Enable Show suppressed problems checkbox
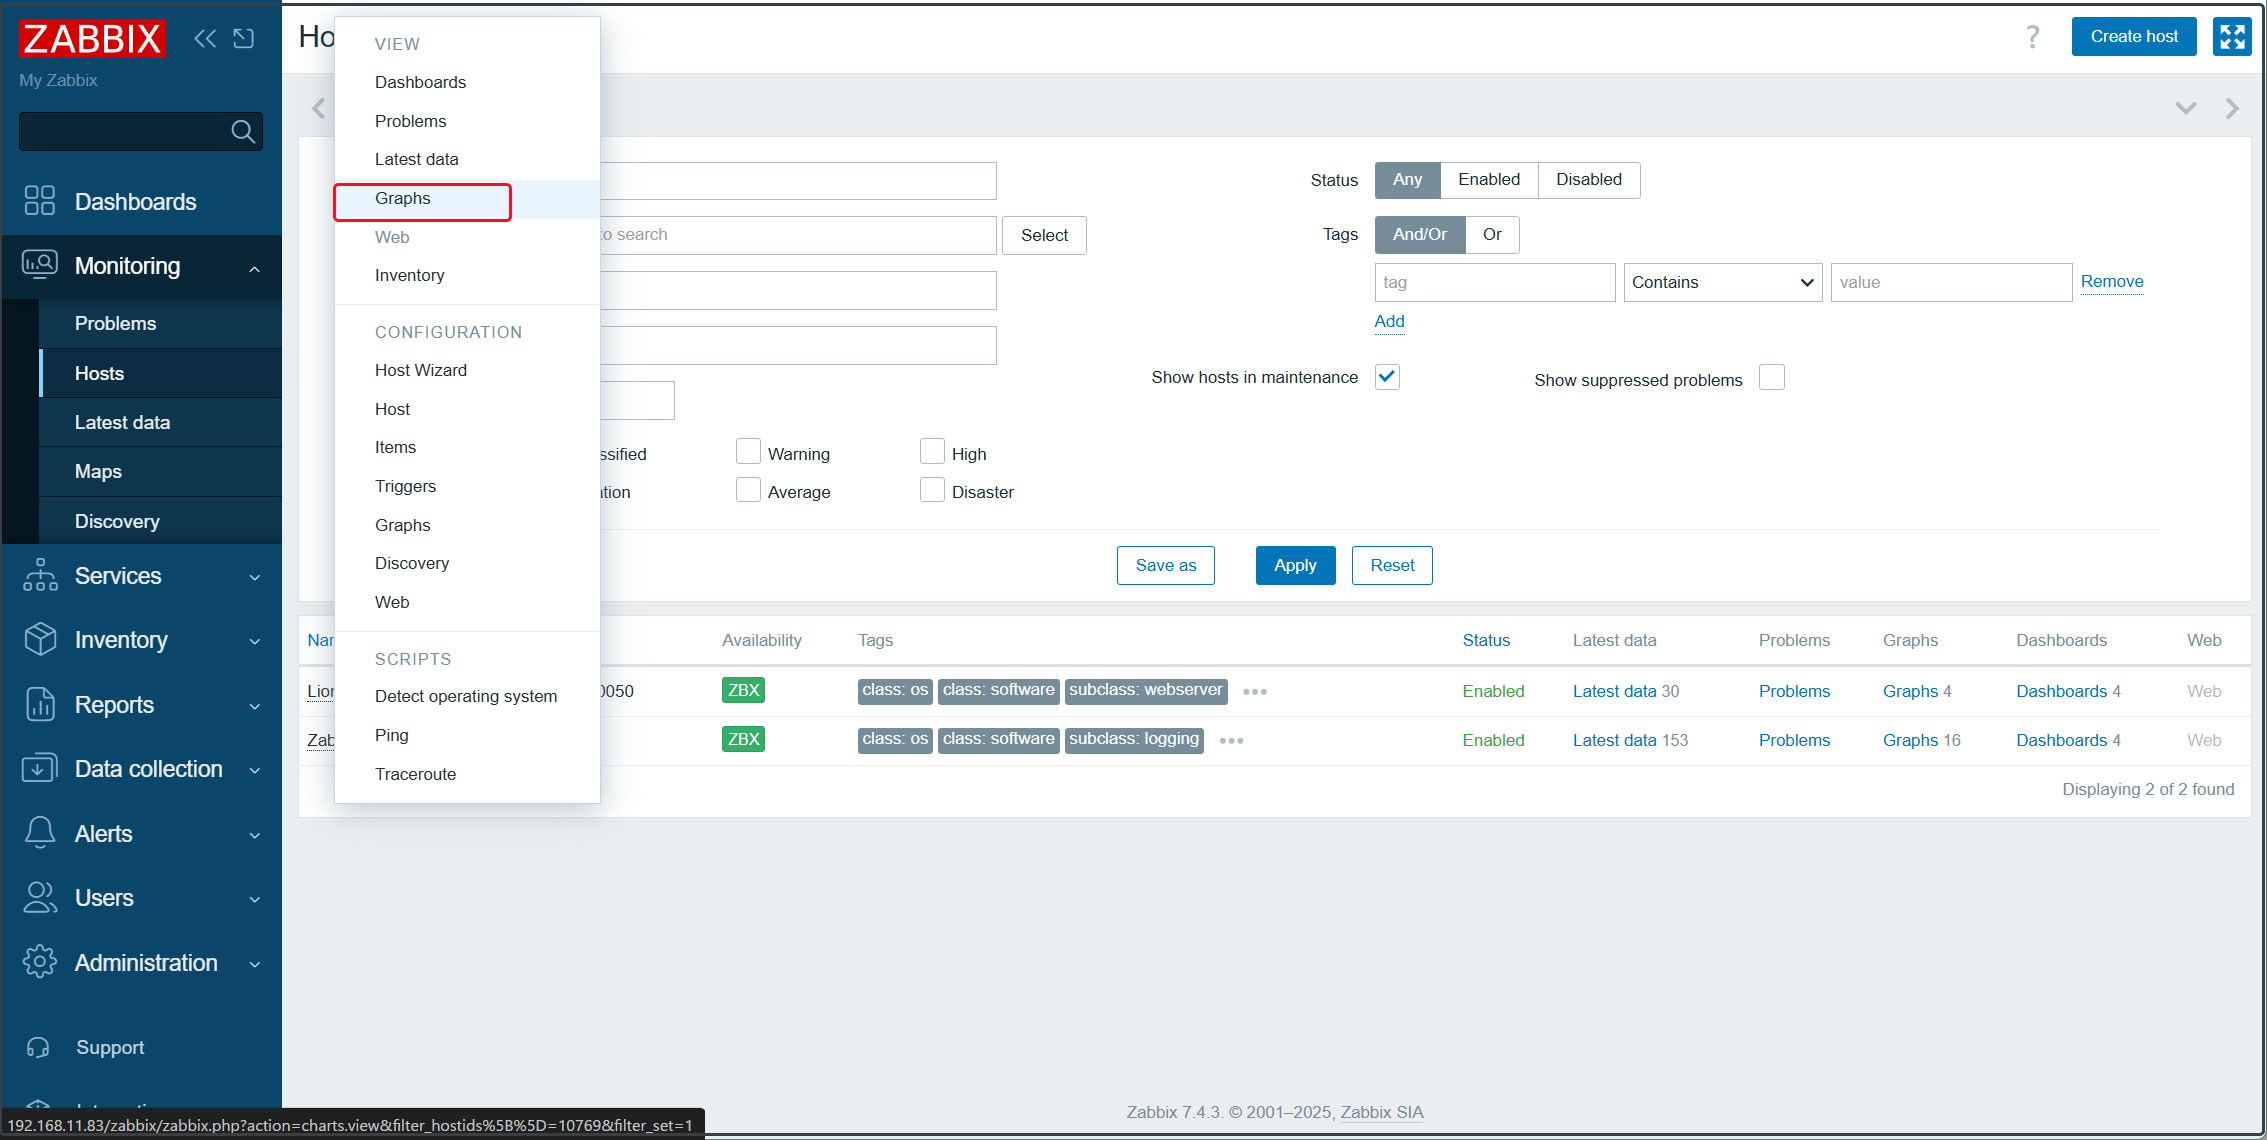Viewport: 2267px width, 1140px height. click(1771, 378)
